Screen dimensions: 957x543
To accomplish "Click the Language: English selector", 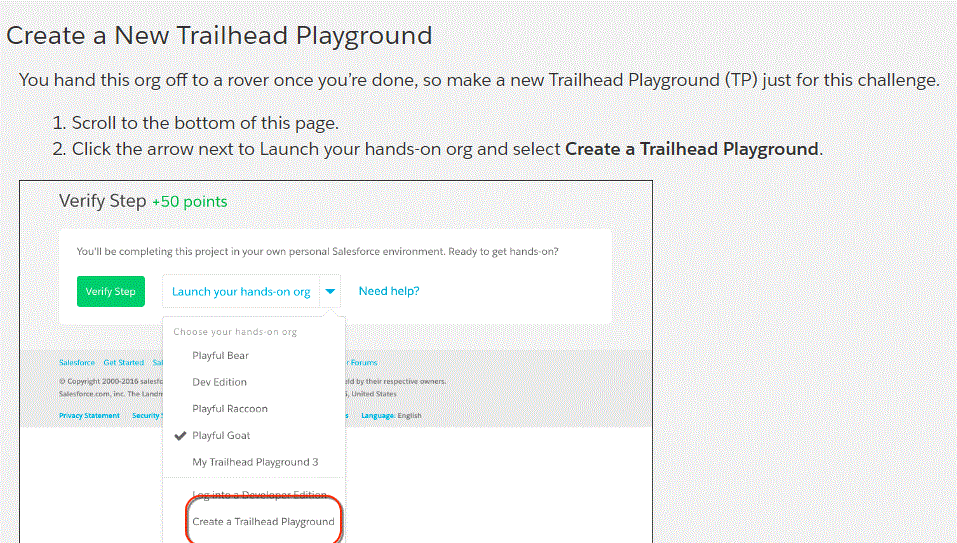I will (391, 415).
